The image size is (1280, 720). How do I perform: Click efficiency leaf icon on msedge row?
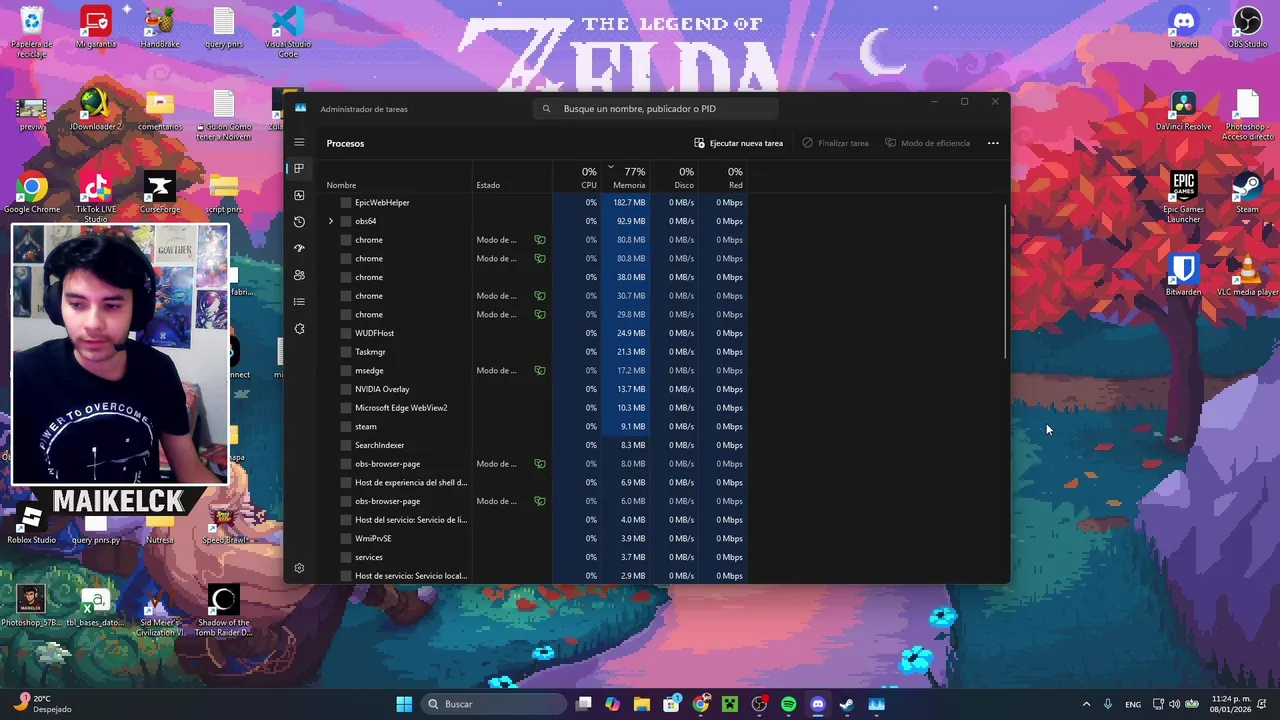pyautogui.click(x=540, y=371)
